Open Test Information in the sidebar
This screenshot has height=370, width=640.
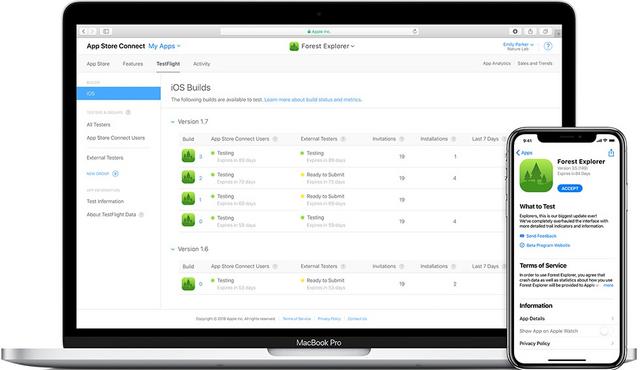click(x=105, y=201)
